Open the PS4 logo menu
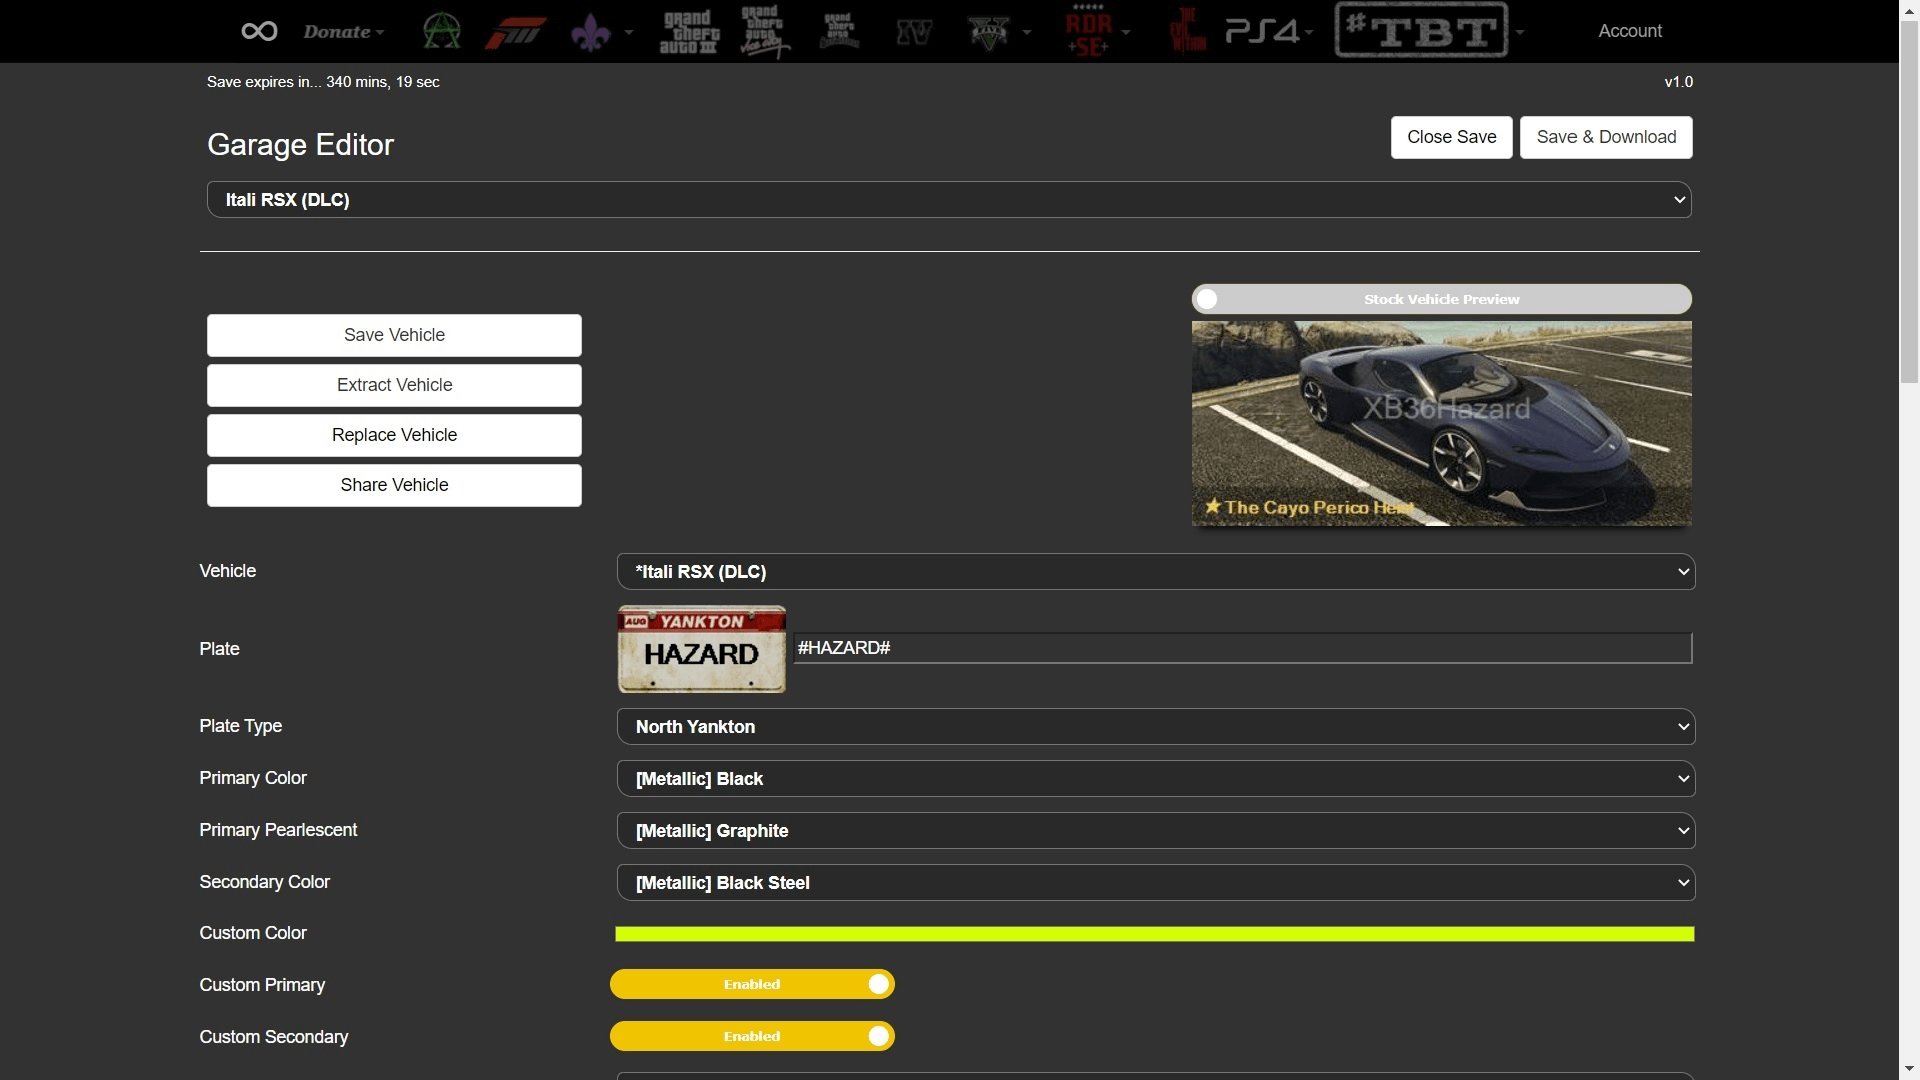Image resolution: width=1920 pixels, height=1080 pixels. [x=1262, y=31]
